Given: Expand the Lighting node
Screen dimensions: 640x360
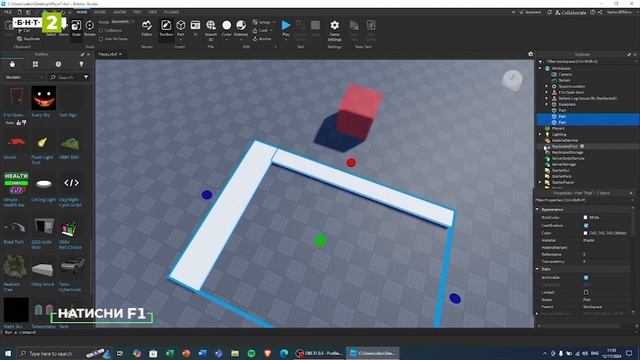Looking at the screenshot, I should (x=540, y=134).
